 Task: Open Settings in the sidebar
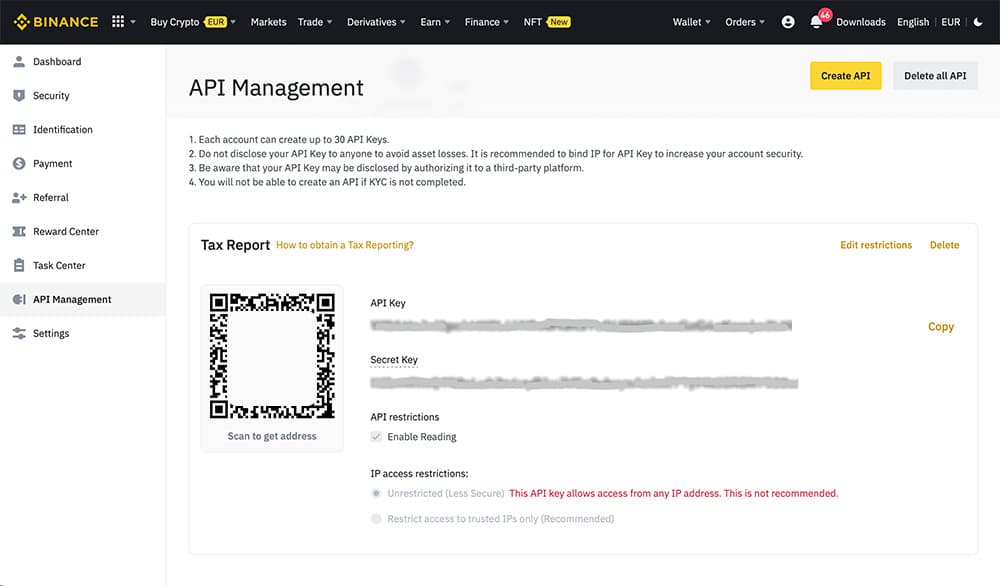pos(51,333)
